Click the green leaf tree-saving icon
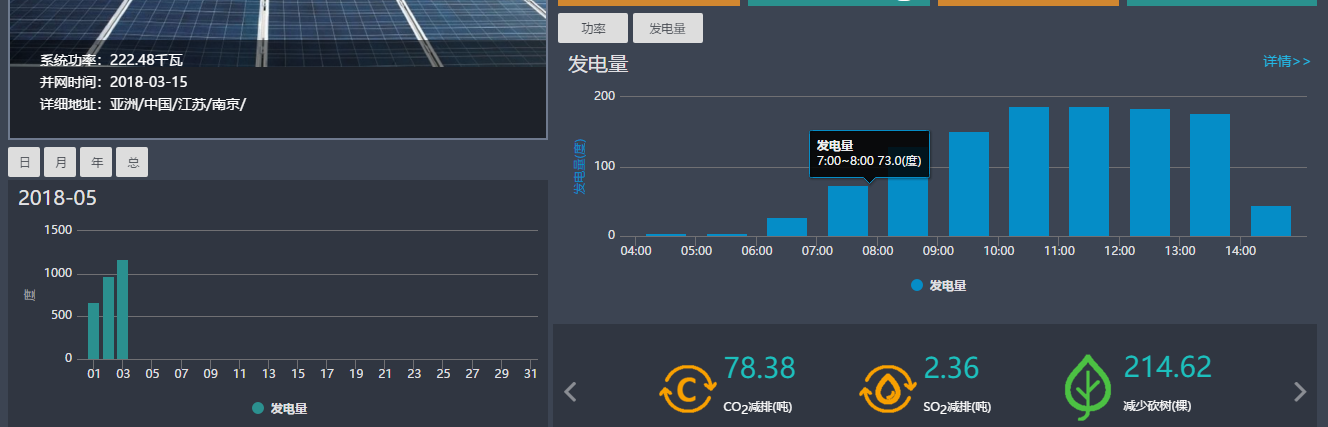This screenshot has width=1328, height=427. 1088,388
